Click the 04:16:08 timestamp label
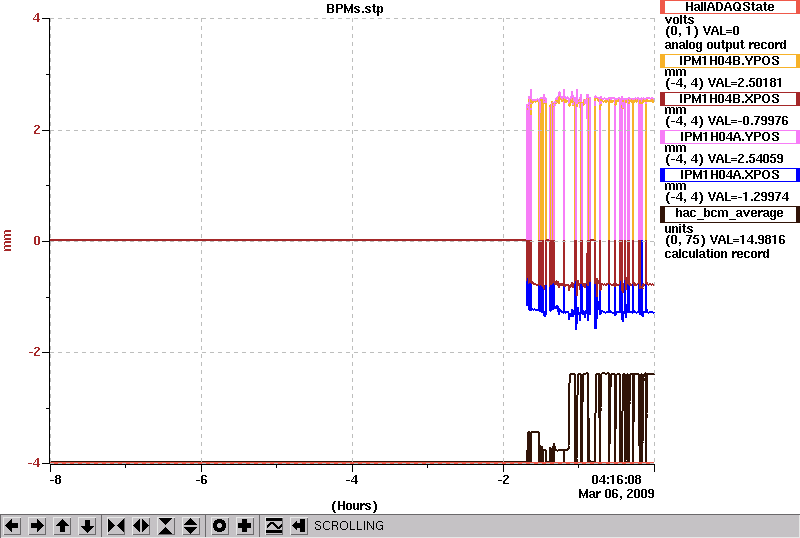Image resolution: width=800 pixels, height=538 pixels. point(616,480)
